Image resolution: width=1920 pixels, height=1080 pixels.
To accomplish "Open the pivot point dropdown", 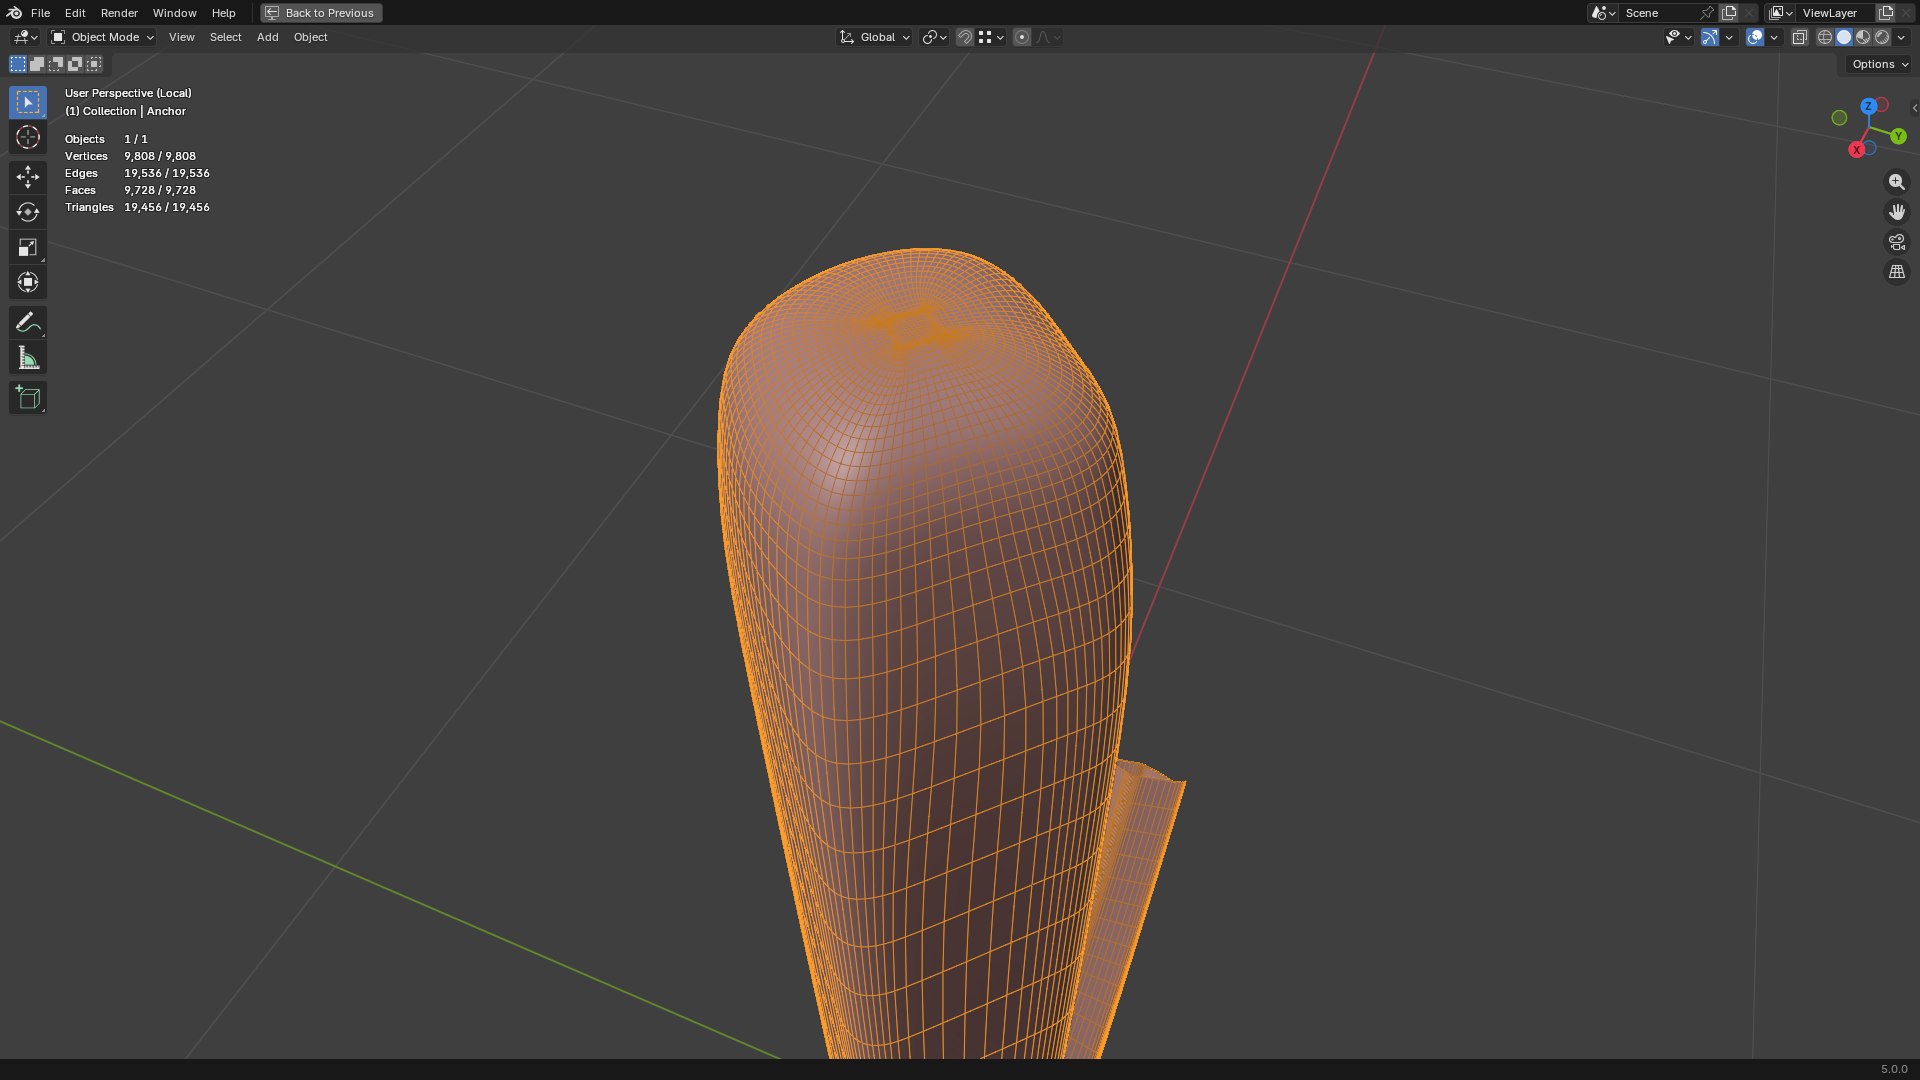I will 935,37.
